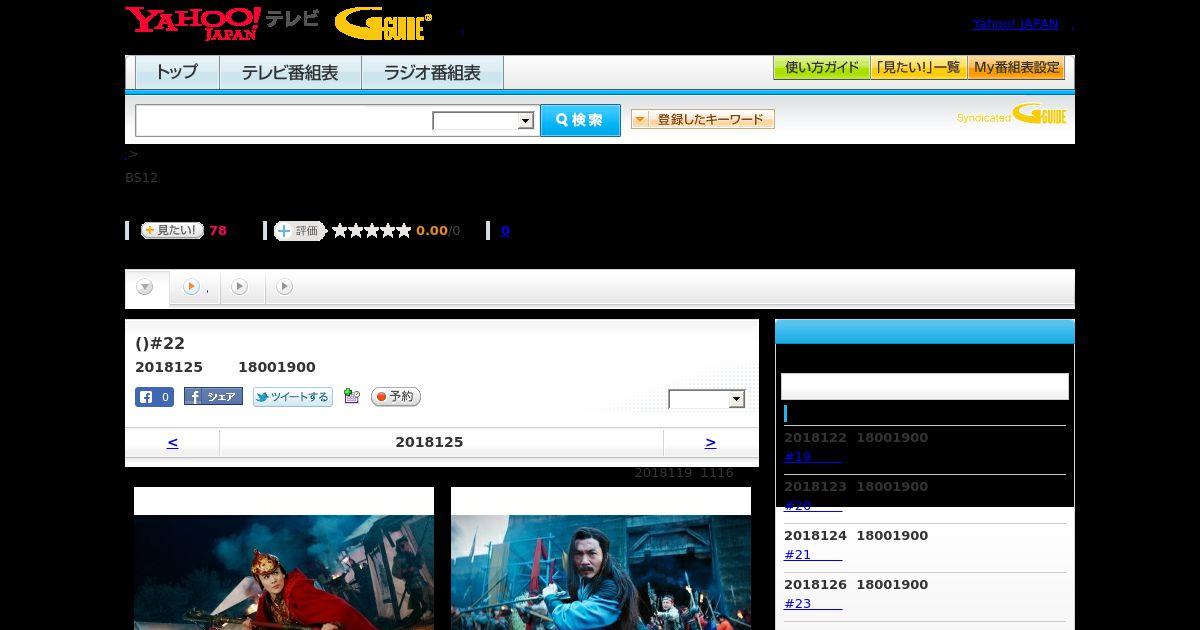
Task: Go to previous day with < link
Action: [x=172, y=442]
